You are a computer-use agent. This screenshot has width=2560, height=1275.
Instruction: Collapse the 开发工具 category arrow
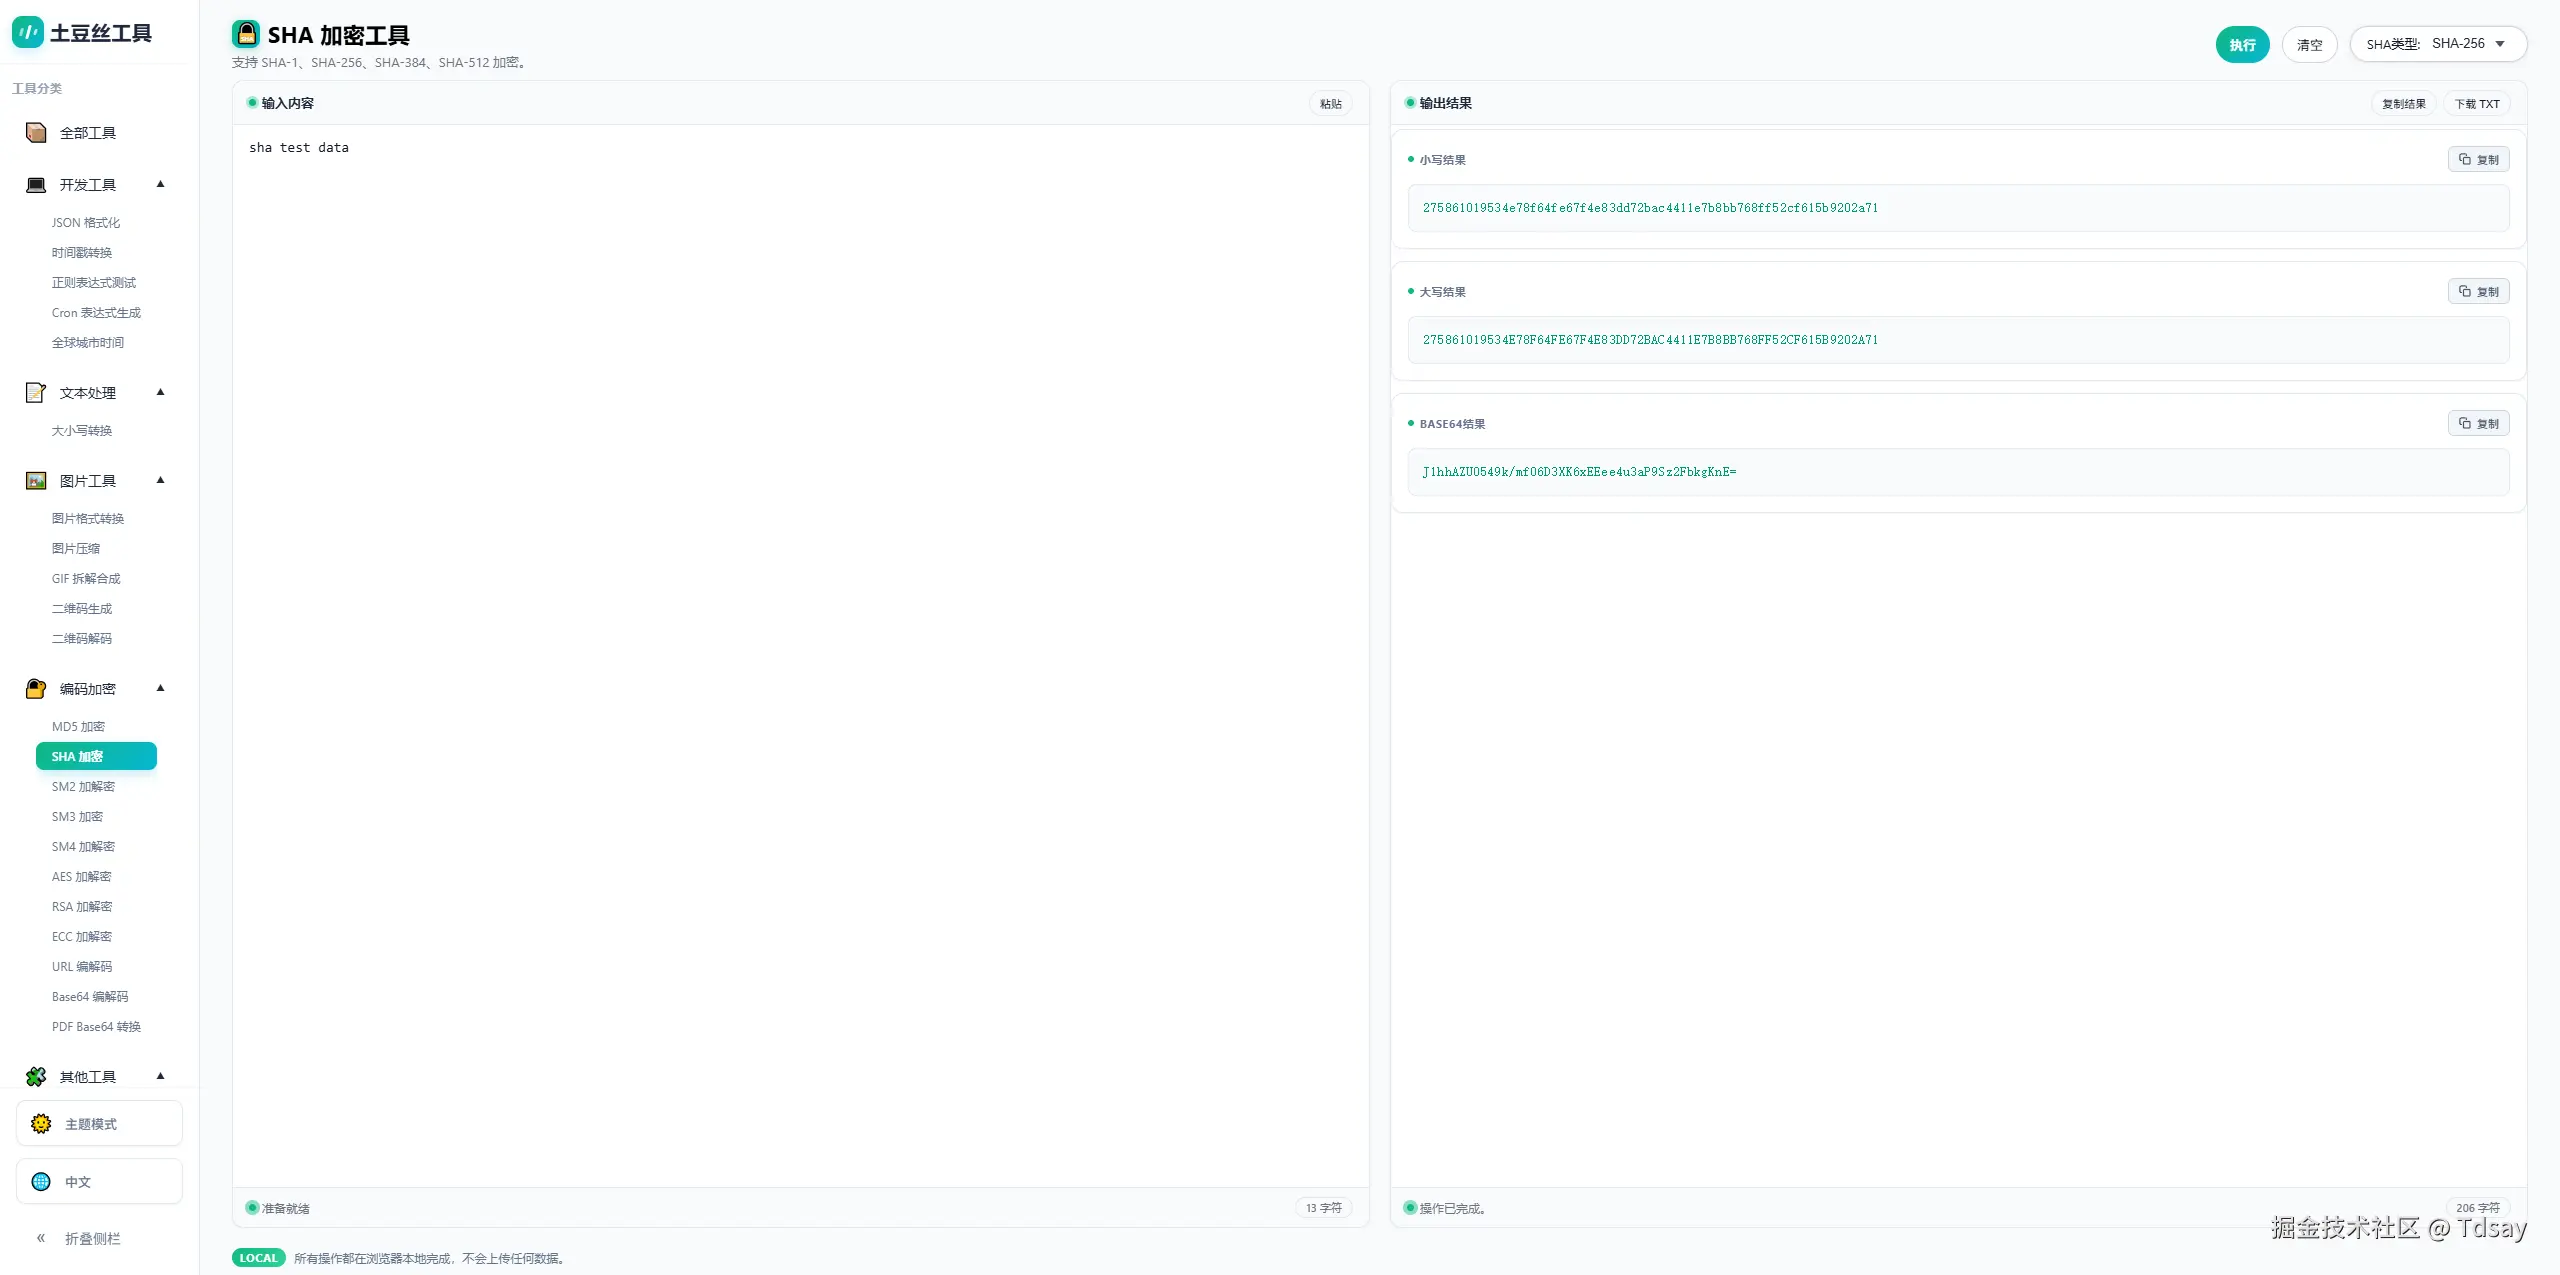click(160, 185)
